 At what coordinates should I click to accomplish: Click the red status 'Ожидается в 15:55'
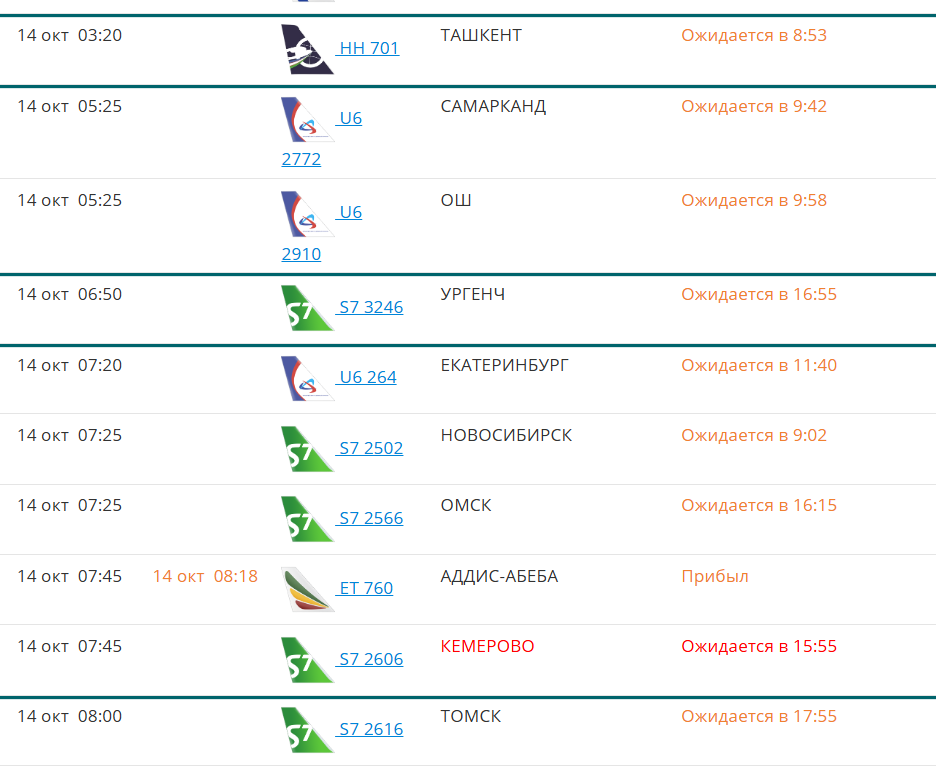click(x=759, y=646)
